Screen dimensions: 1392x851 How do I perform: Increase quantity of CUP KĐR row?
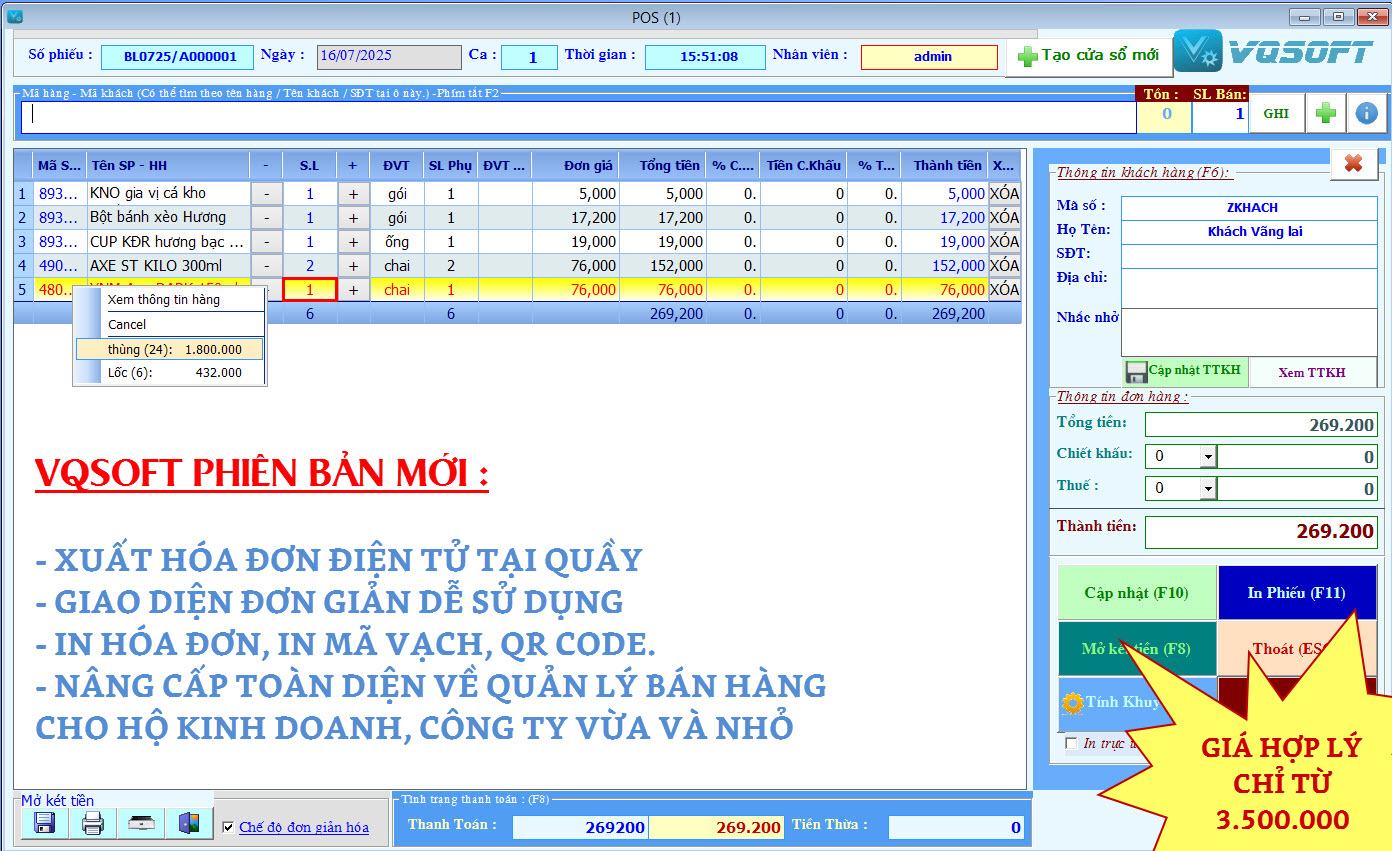[353, 242]
